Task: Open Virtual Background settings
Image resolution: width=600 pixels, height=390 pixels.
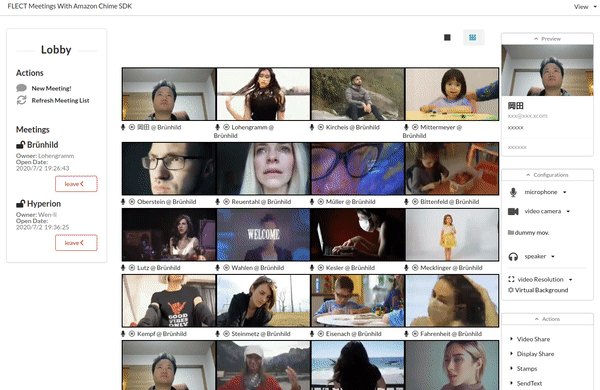Action: click(541, 290)
